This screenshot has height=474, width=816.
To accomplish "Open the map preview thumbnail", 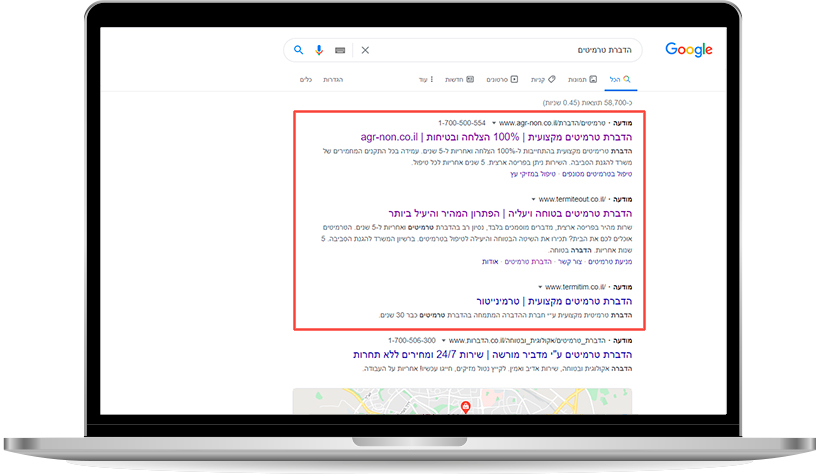I will [462, 401].
